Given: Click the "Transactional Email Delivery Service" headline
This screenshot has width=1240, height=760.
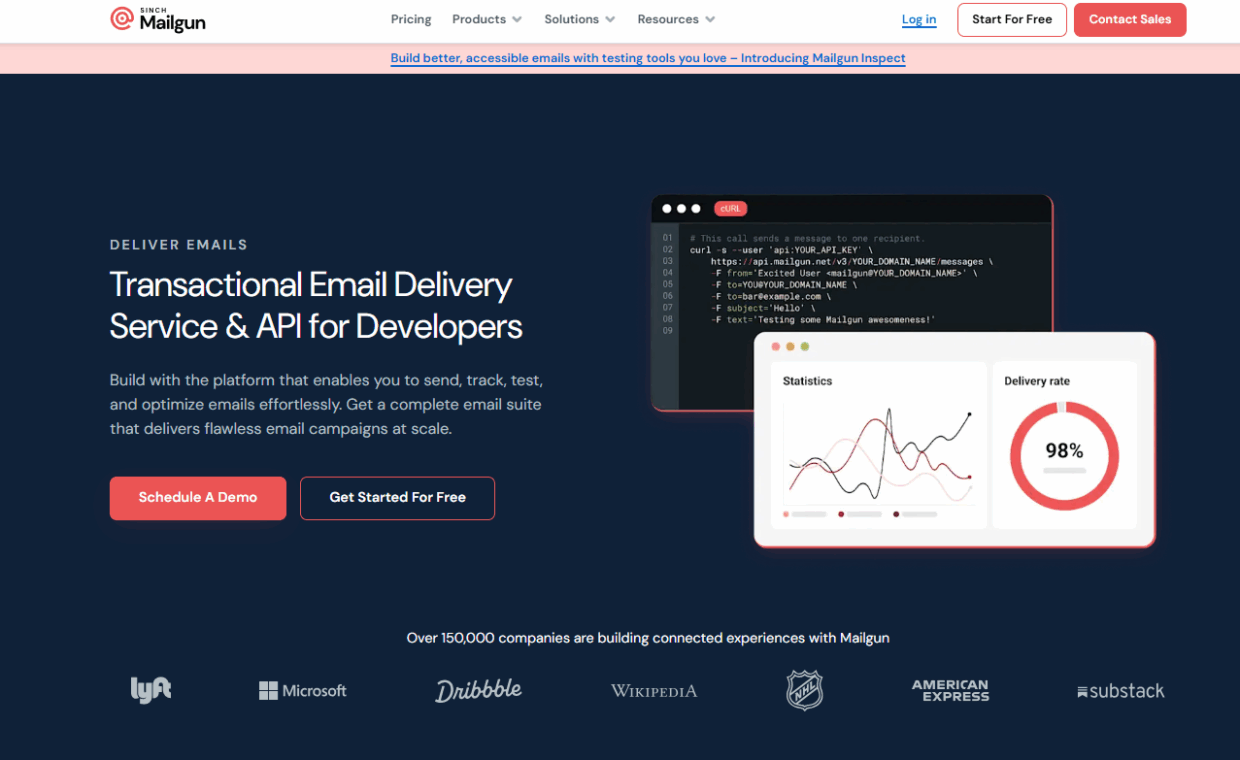Looking at the screenshot, I should (x=316, y=305).
